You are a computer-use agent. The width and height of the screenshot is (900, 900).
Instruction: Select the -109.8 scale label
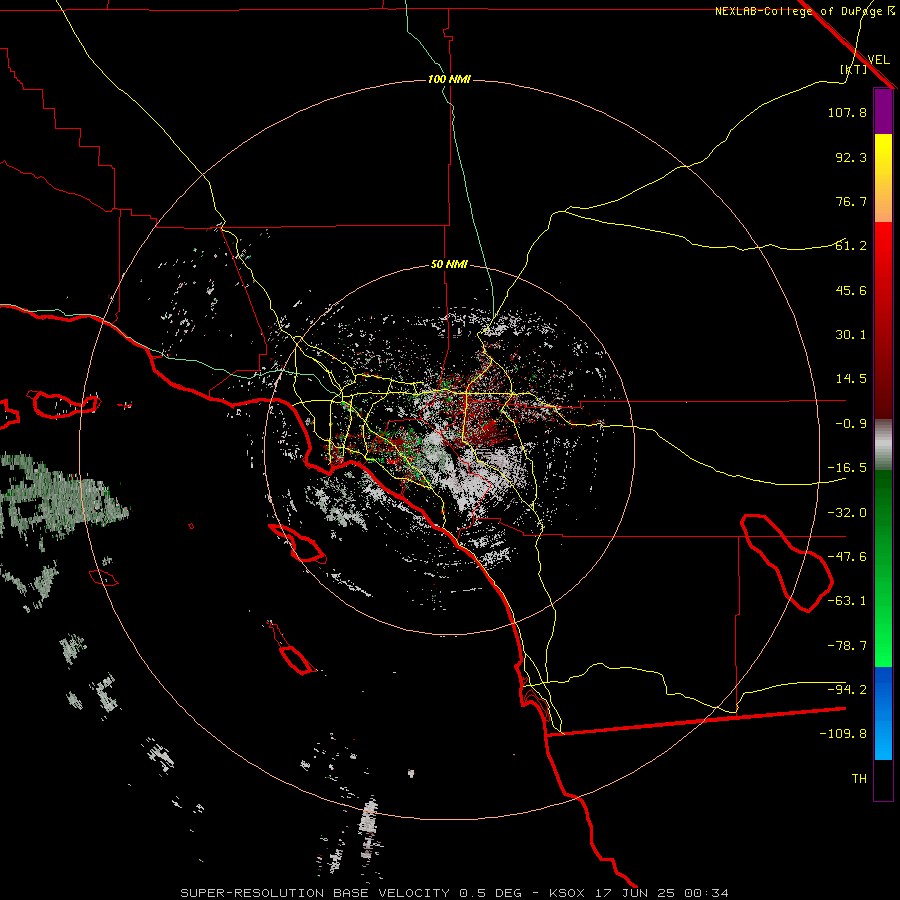pyautogui.click(x=843, y=734)
